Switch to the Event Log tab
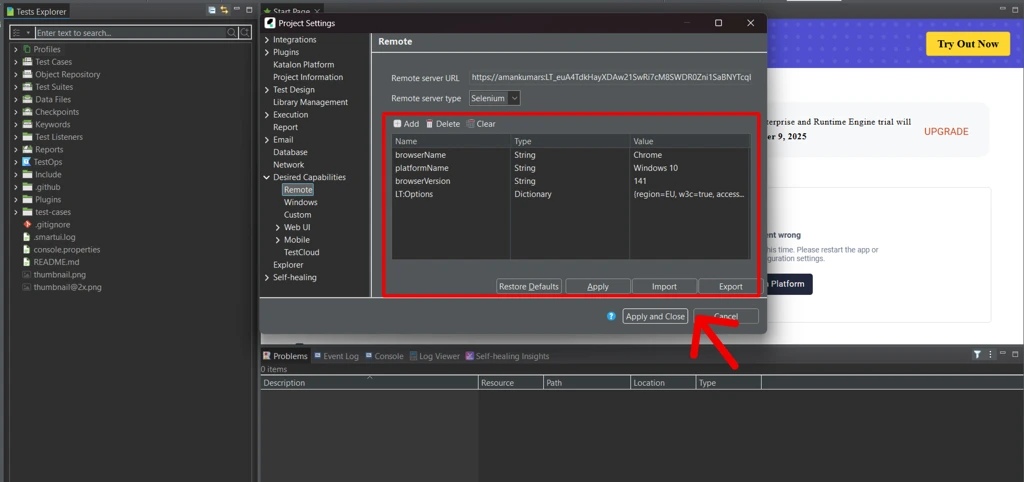The image size is (1024, 482). (x=336, y=356)
